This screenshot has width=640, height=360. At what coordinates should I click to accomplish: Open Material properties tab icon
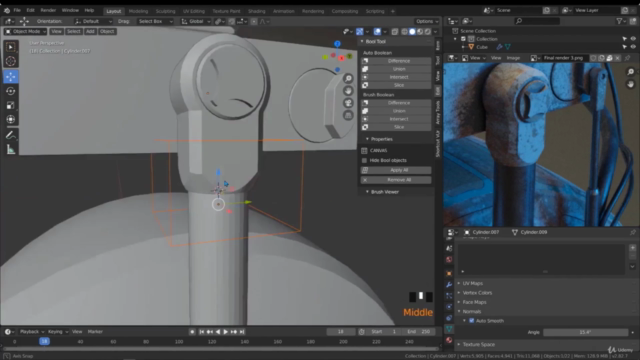tap(449, 340)
